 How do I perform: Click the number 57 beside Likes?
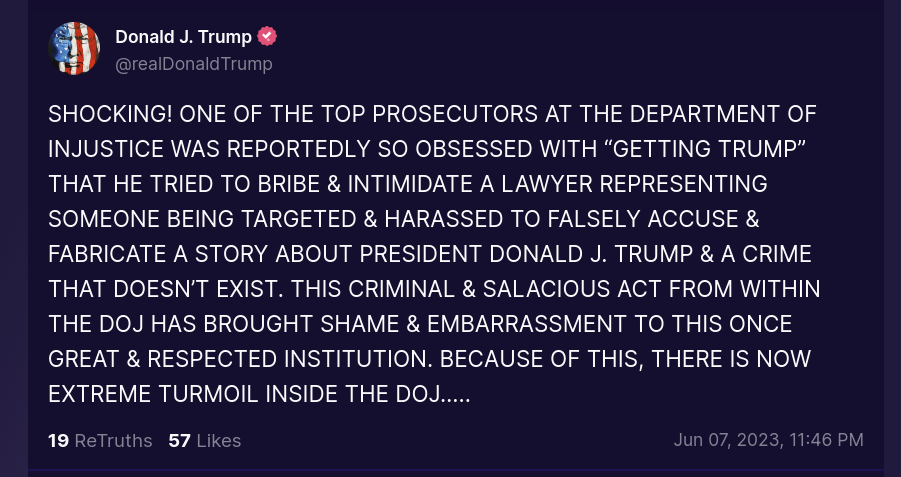[x=179, y=440]
